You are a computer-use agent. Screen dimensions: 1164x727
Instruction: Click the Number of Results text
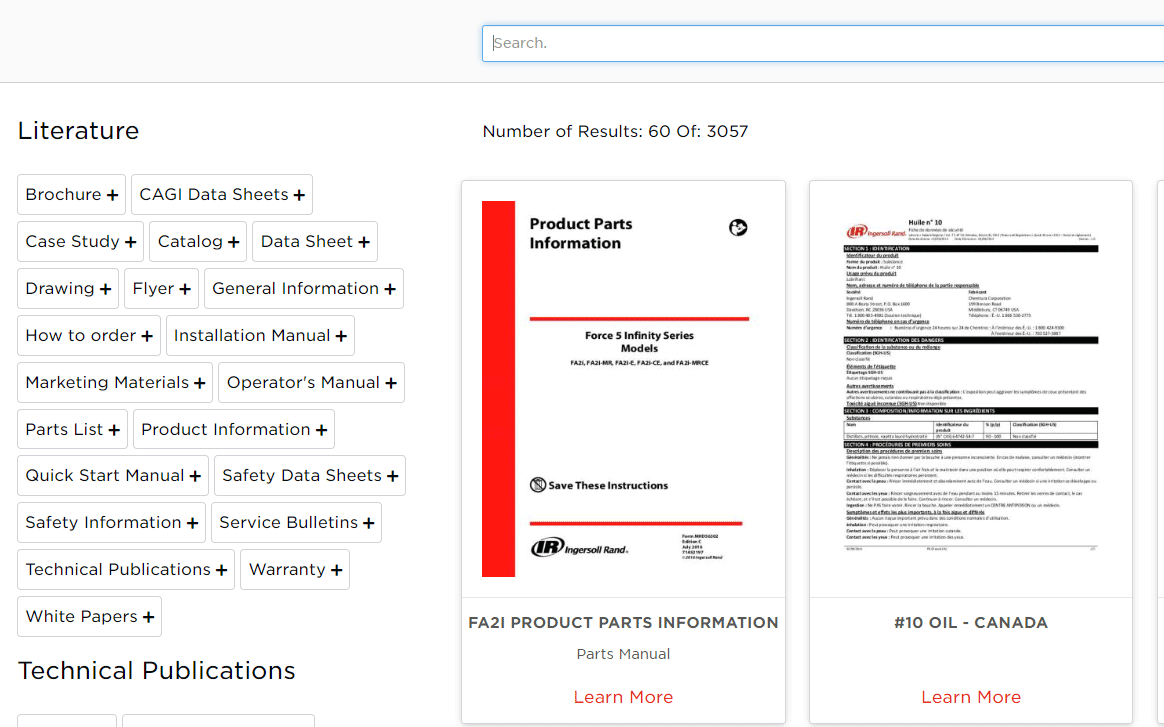(615, 131)
